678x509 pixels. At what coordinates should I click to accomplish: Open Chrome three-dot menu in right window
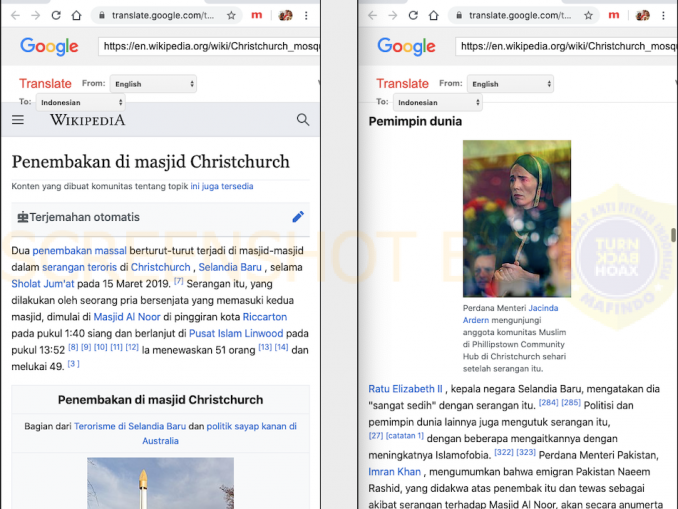pos(663,16)
